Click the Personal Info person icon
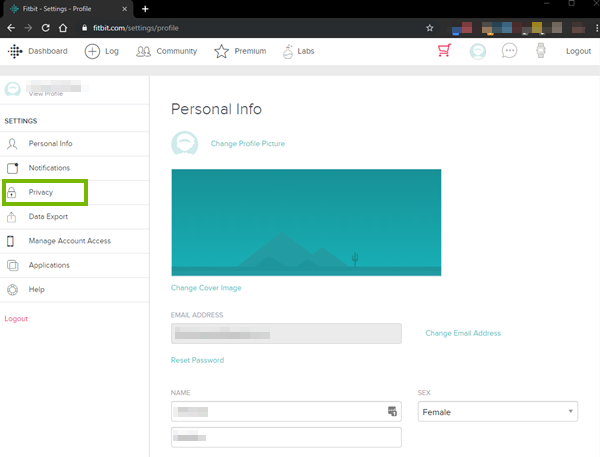Viewport: 600px width, 457px height. coord(12,144)
